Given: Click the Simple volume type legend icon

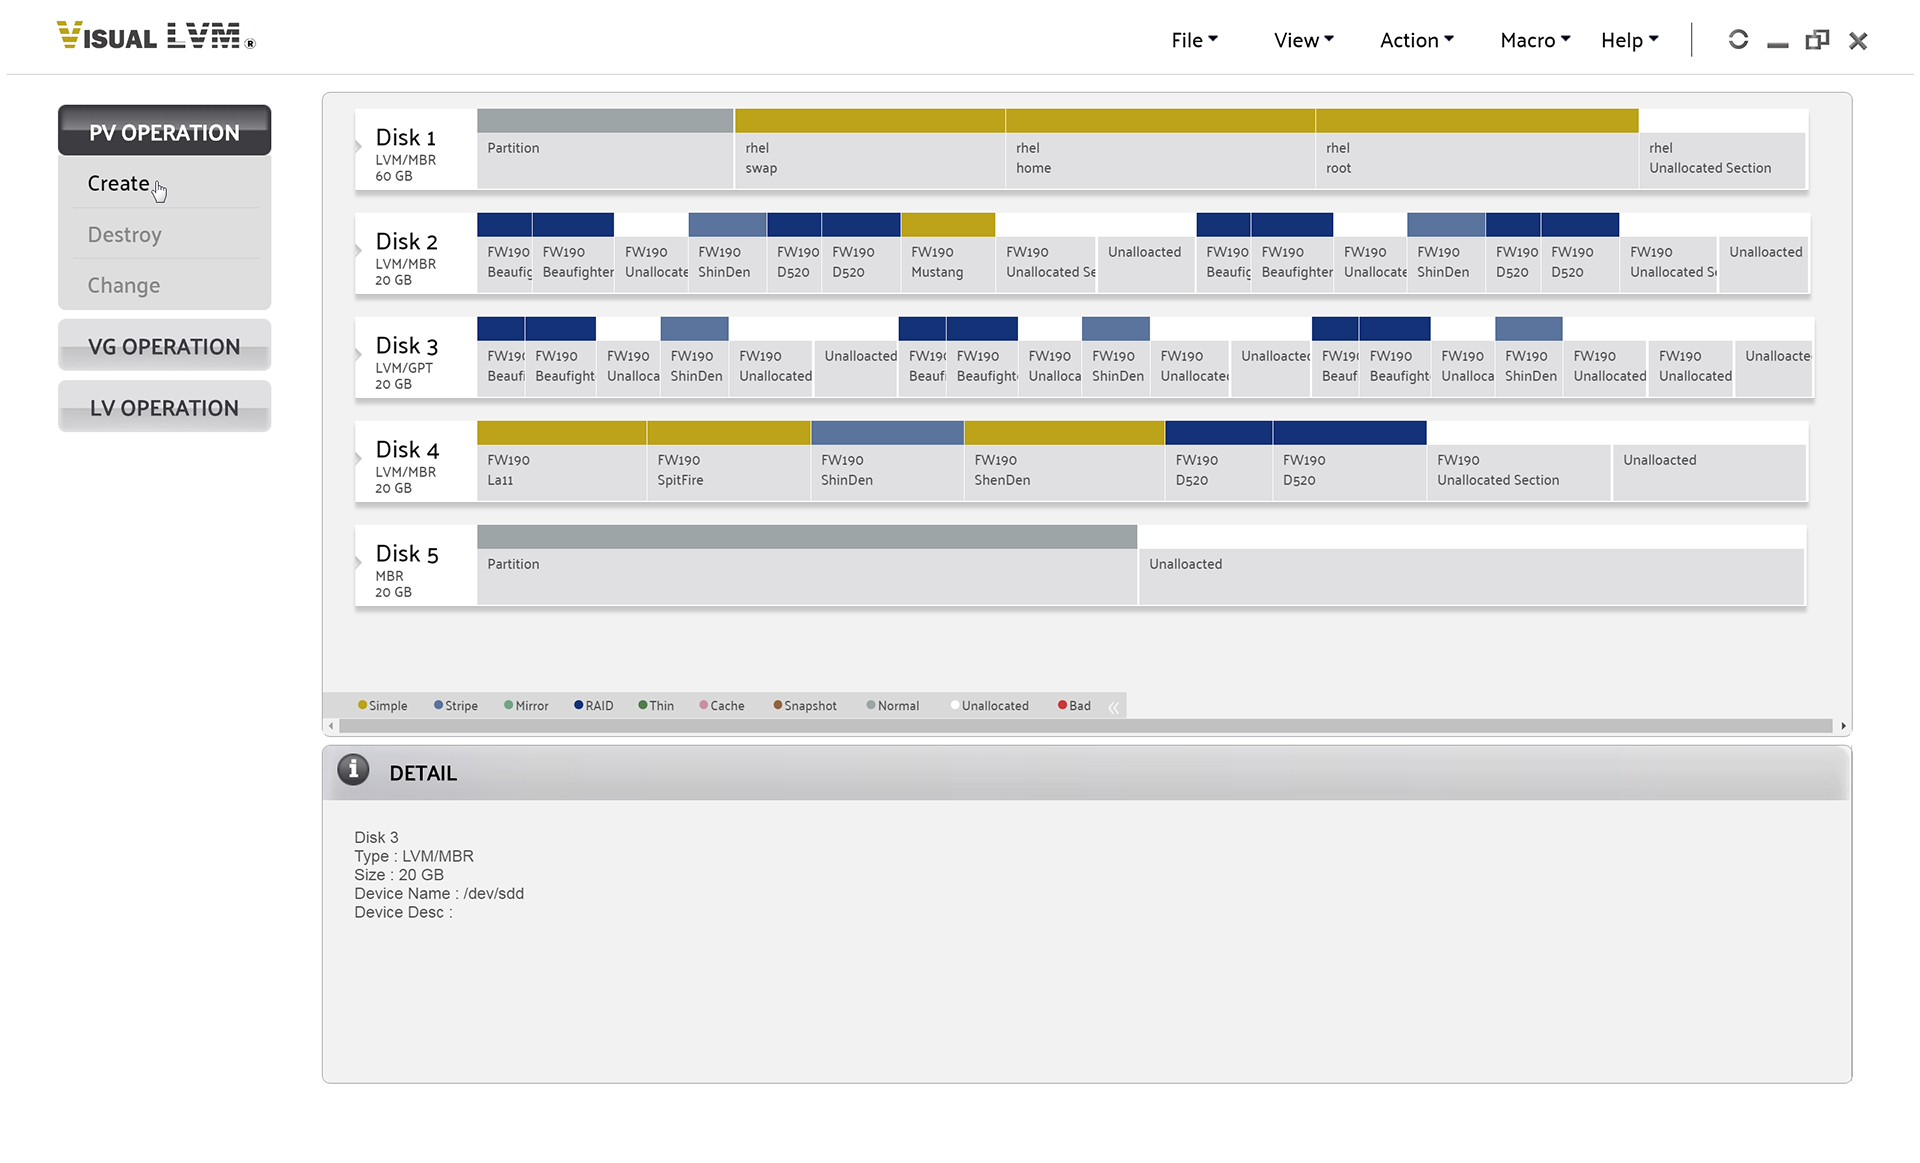Looking at the screenshot, I should [355, 705].
